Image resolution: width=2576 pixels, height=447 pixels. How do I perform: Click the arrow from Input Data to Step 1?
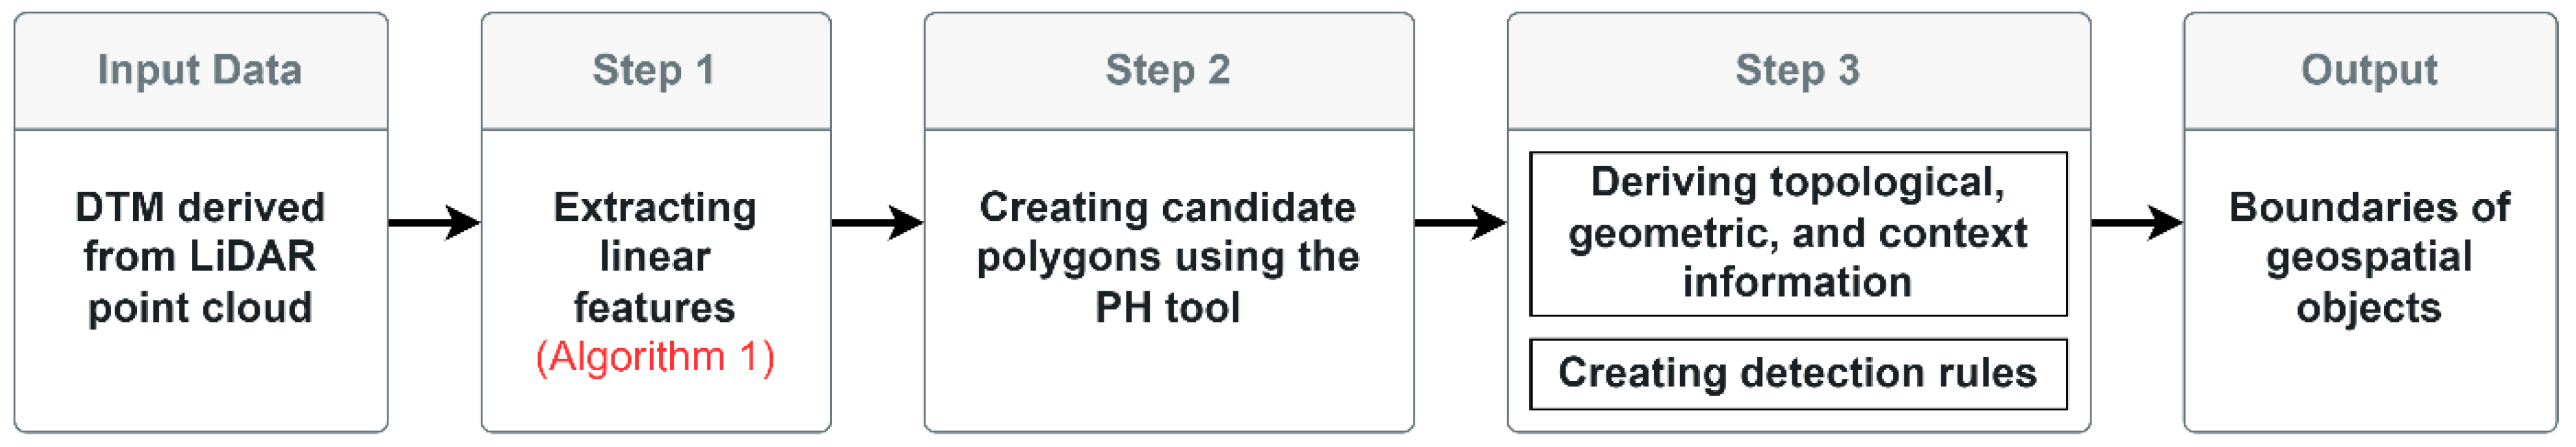point(434,222)
